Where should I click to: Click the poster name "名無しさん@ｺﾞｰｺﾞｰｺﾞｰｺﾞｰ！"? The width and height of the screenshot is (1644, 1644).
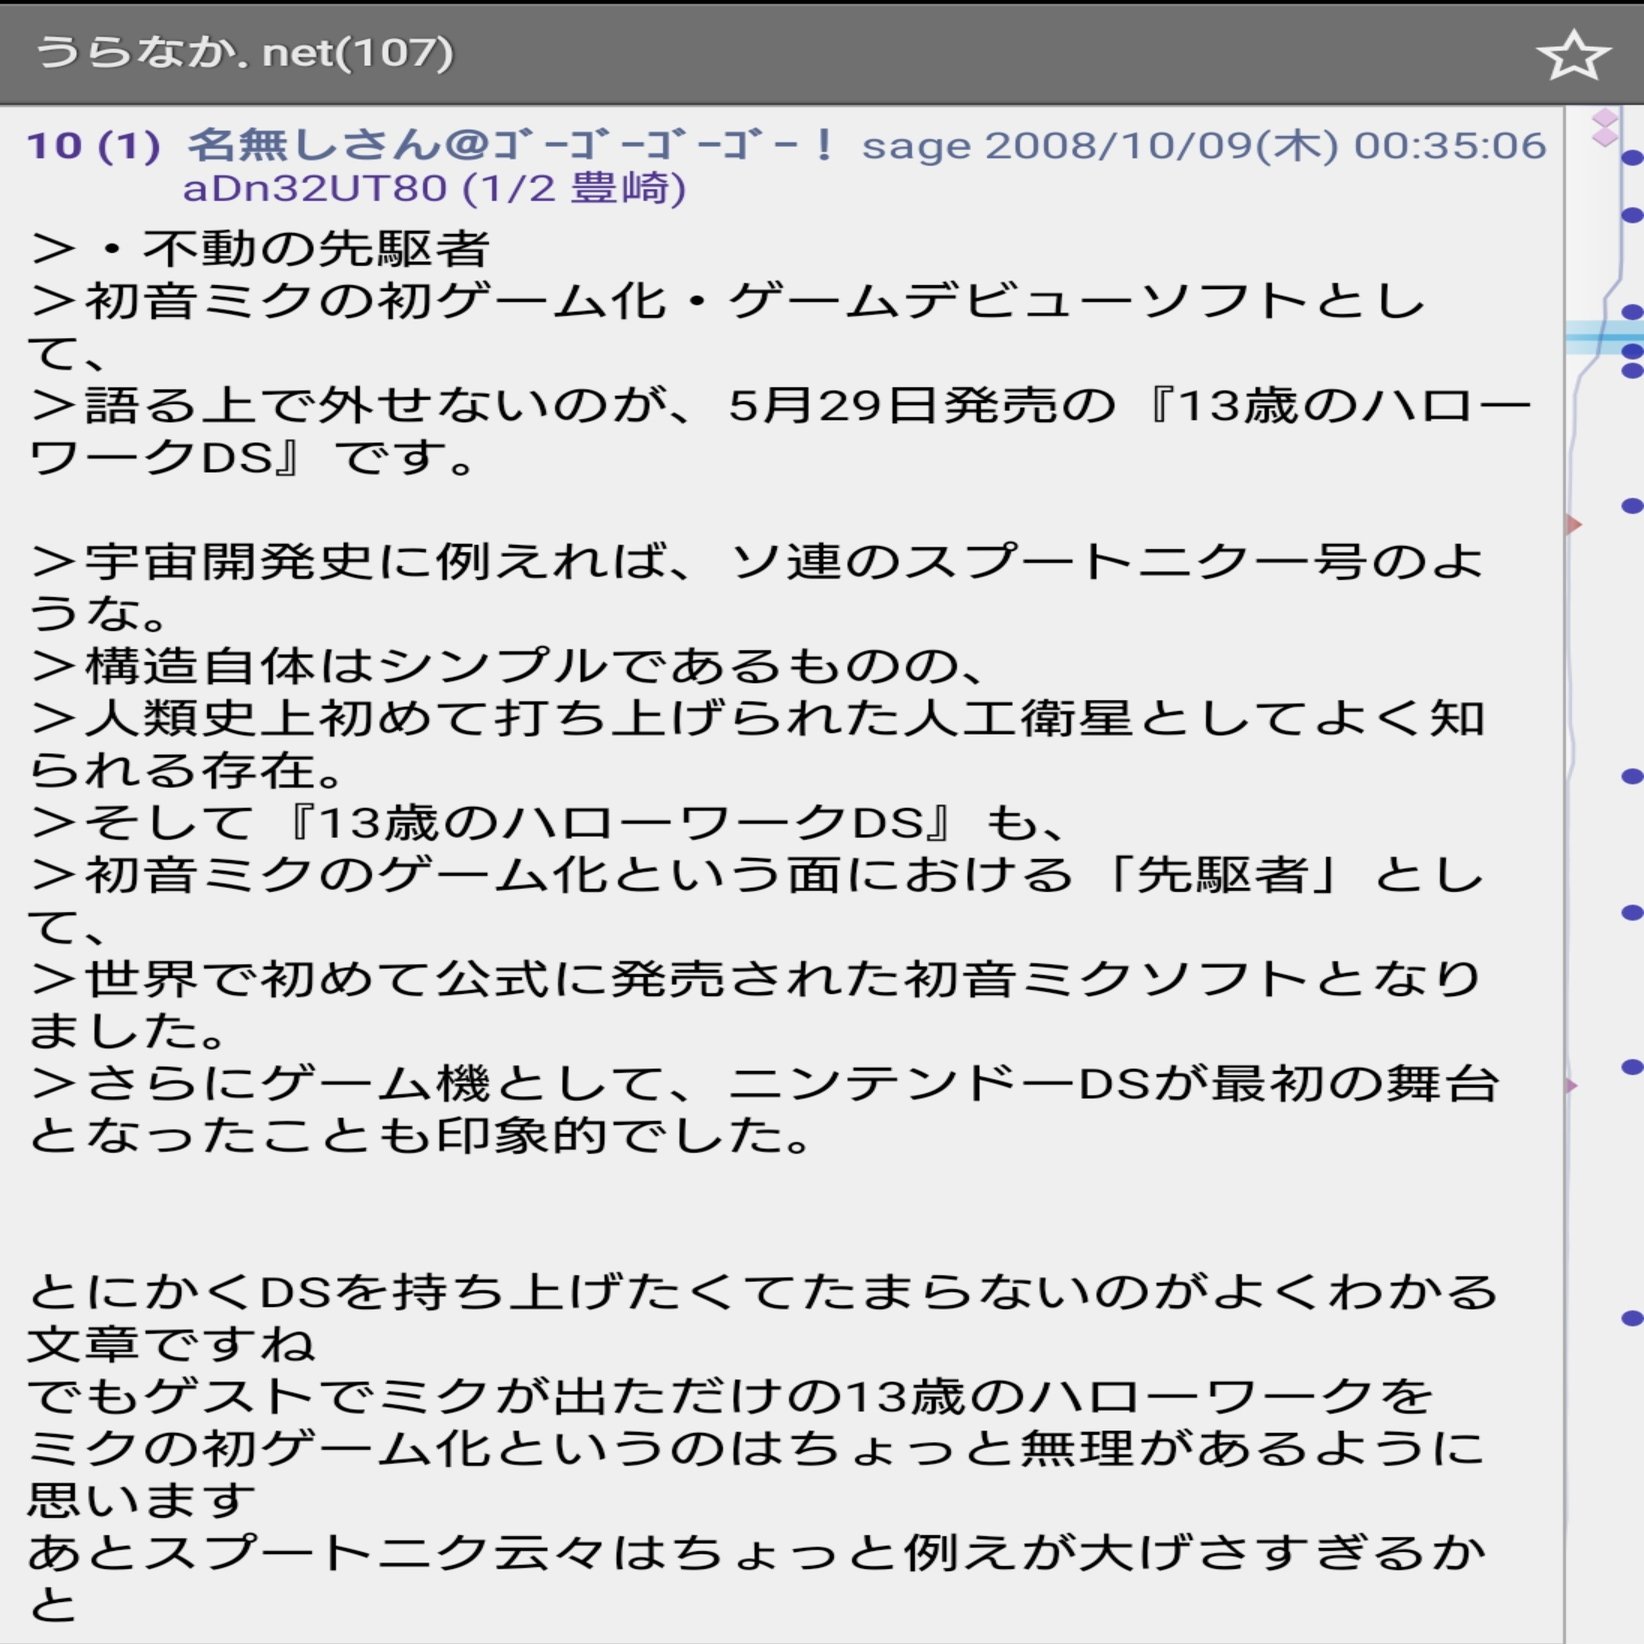point(512,146)
